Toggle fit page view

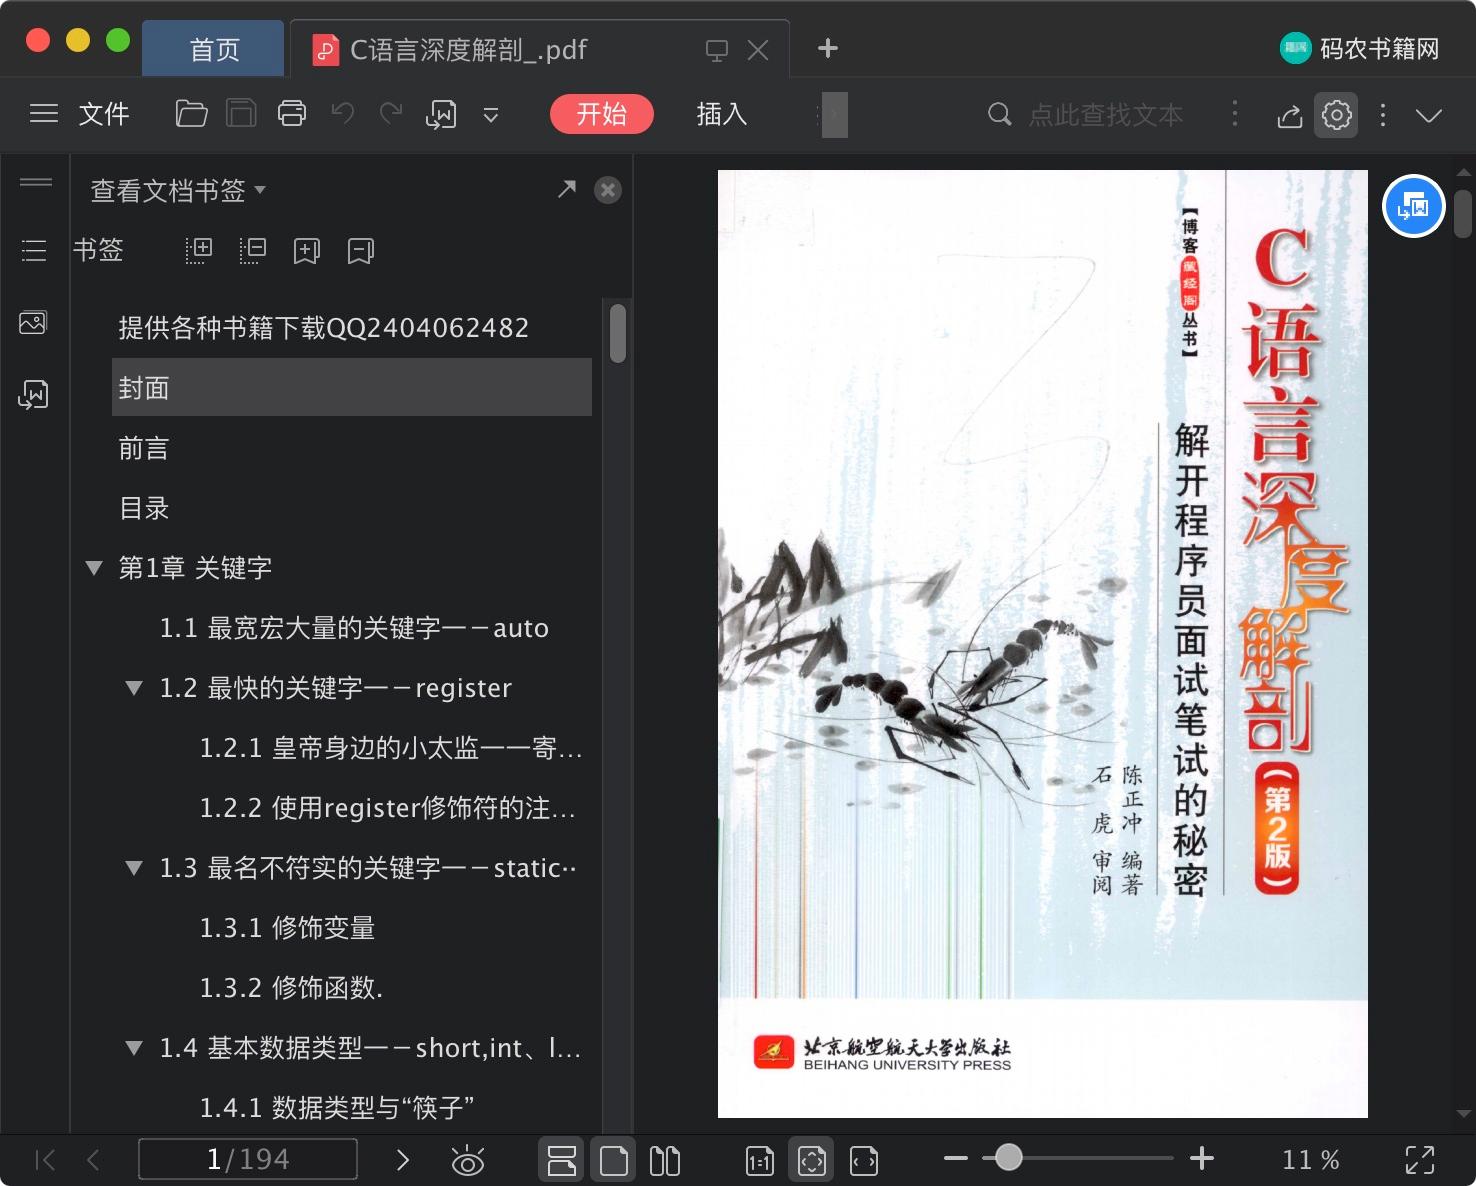812,1160
